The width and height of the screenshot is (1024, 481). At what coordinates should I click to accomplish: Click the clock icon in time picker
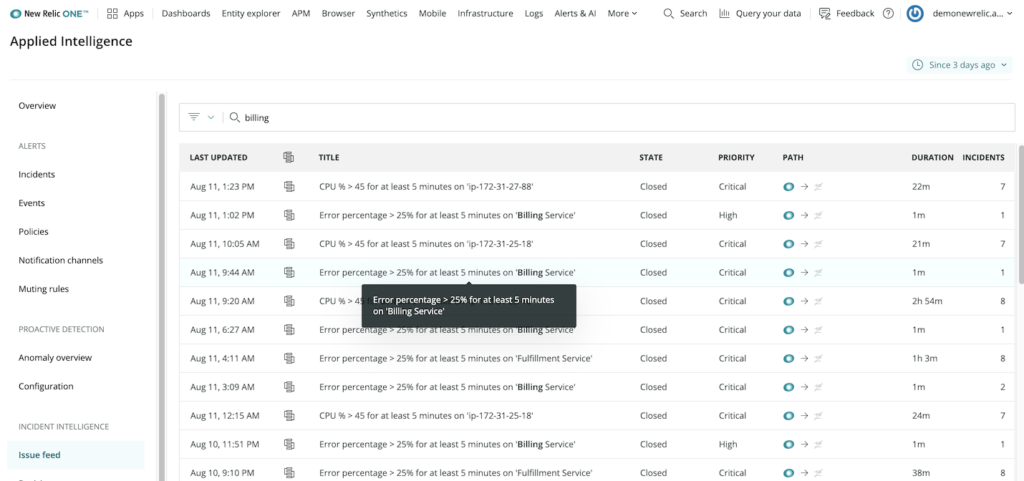918,65
